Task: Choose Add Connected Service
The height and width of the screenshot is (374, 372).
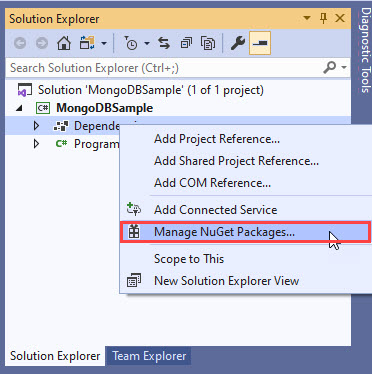Action: pos(215,210)
